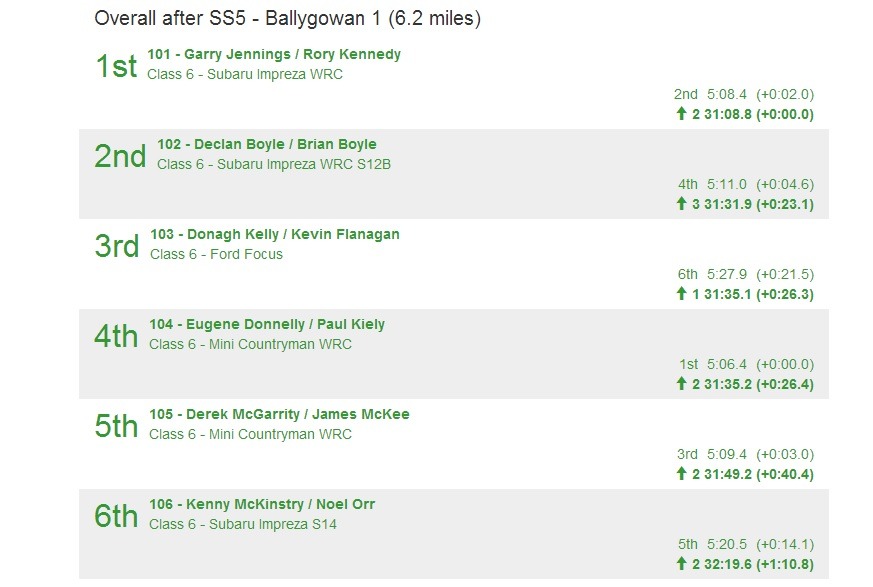Click the 'Class 6 - Ford Focus' text
873x587 pixels.
(216, 254)
